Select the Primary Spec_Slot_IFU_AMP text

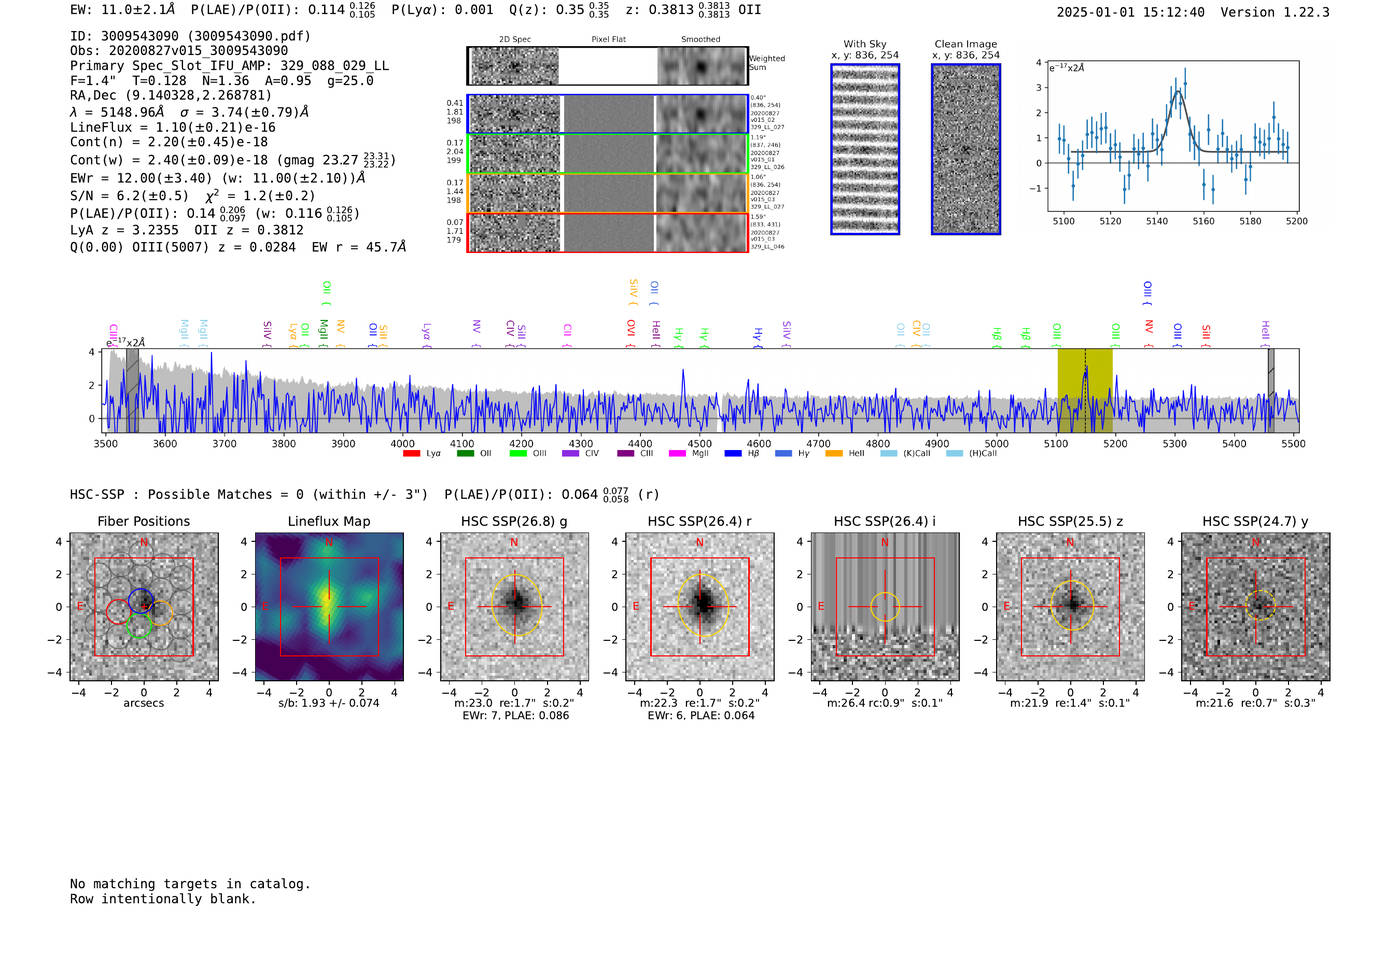[x=230, y=66]
